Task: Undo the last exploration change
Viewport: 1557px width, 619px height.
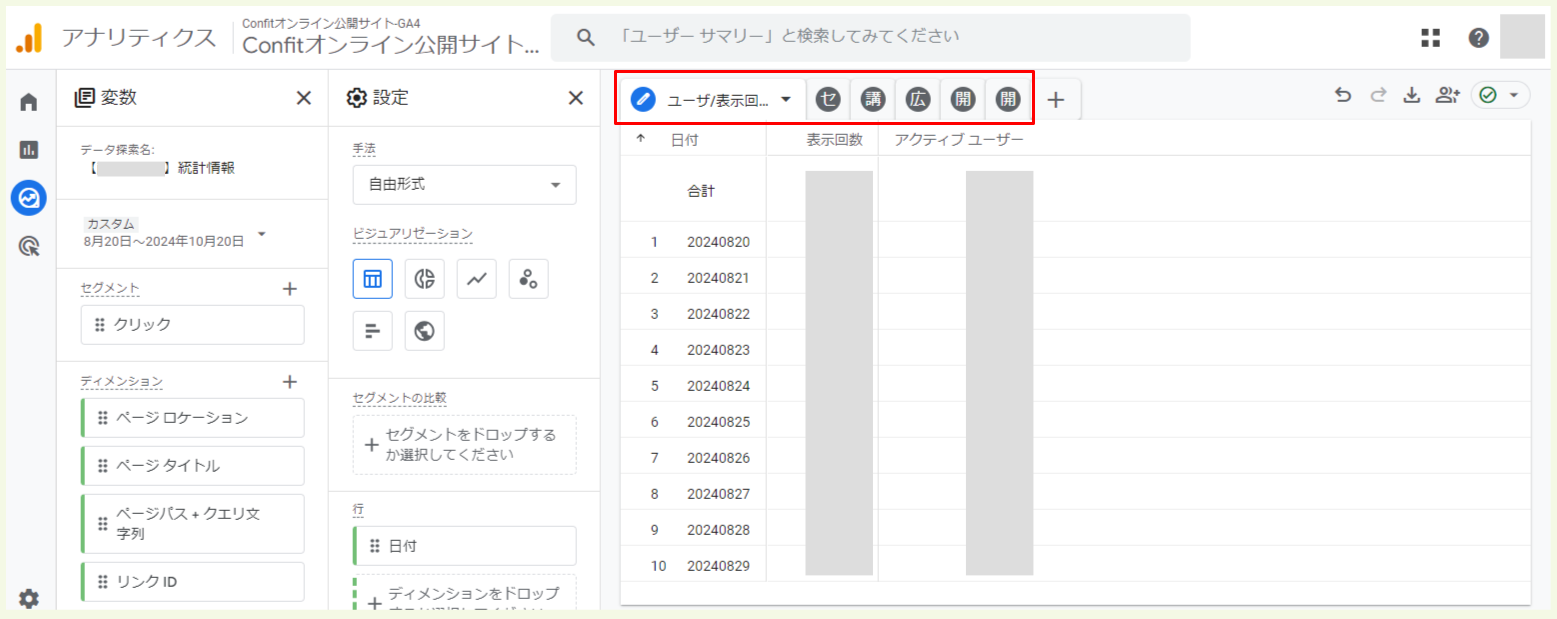Action: 1341,94
